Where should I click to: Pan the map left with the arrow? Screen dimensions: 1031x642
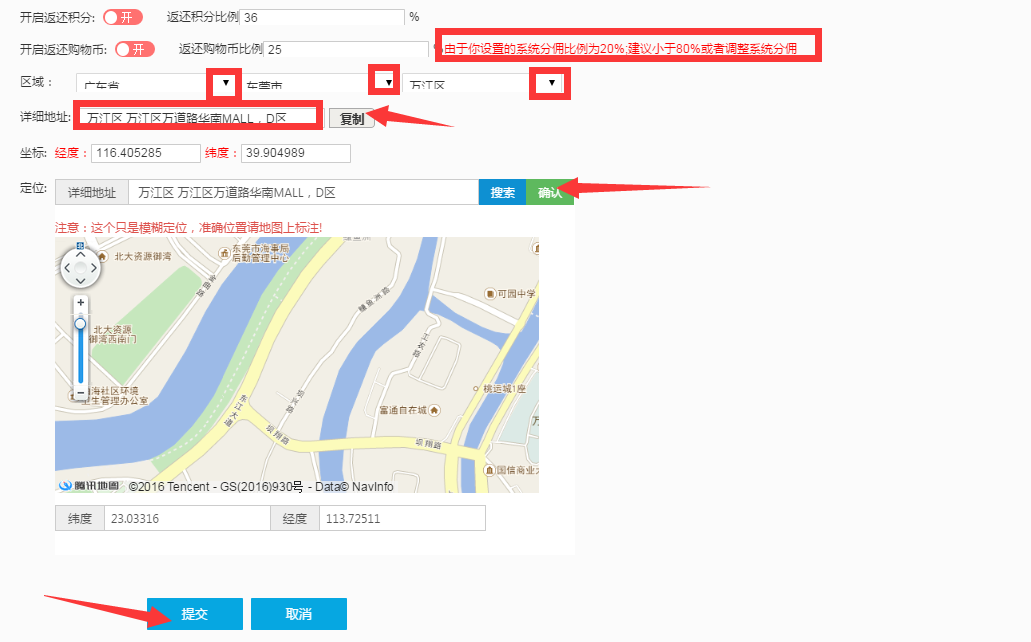tap(67, 268)
